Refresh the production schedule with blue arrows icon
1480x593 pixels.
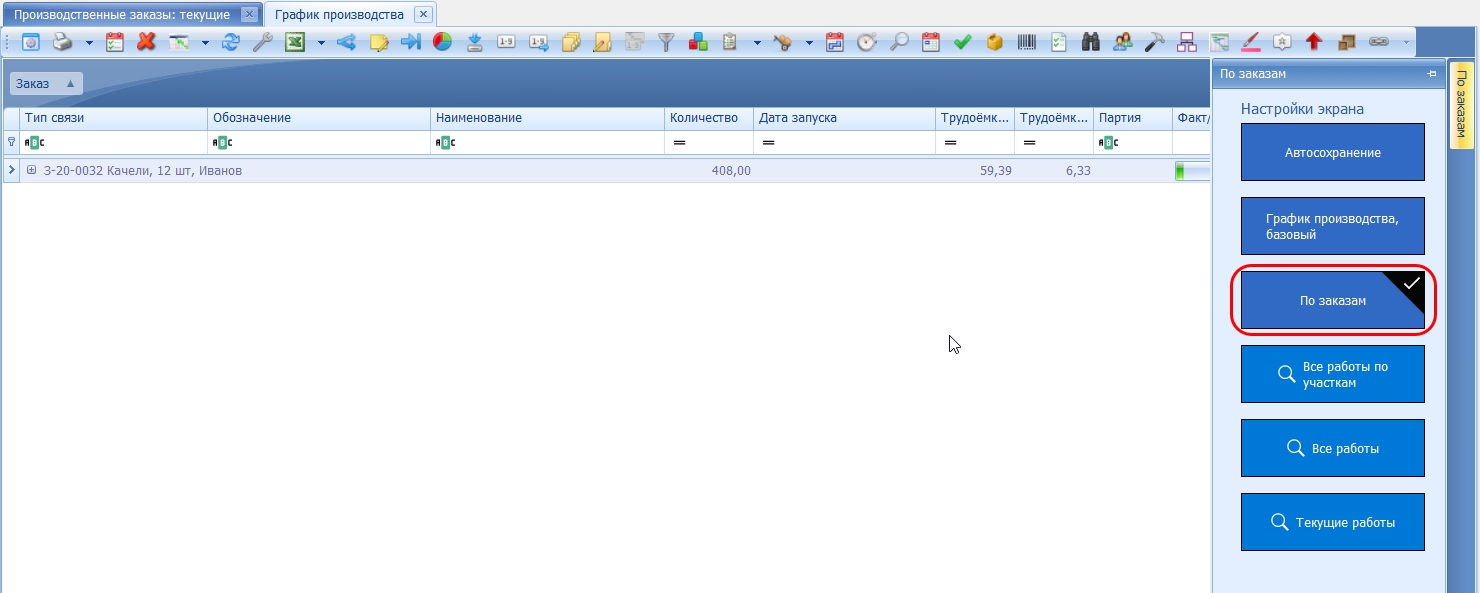[x=231, y=42]
